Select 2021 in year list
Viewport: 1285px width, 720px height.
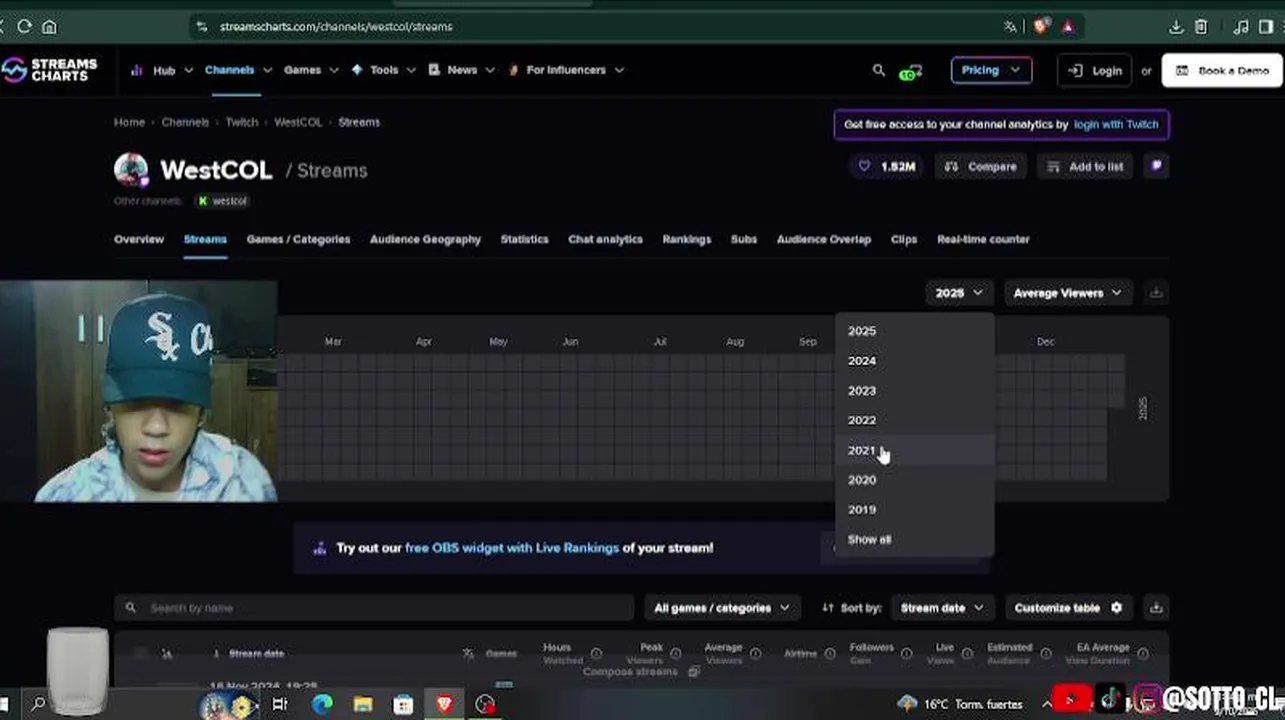pyautogui.click(x=915, y=450)
